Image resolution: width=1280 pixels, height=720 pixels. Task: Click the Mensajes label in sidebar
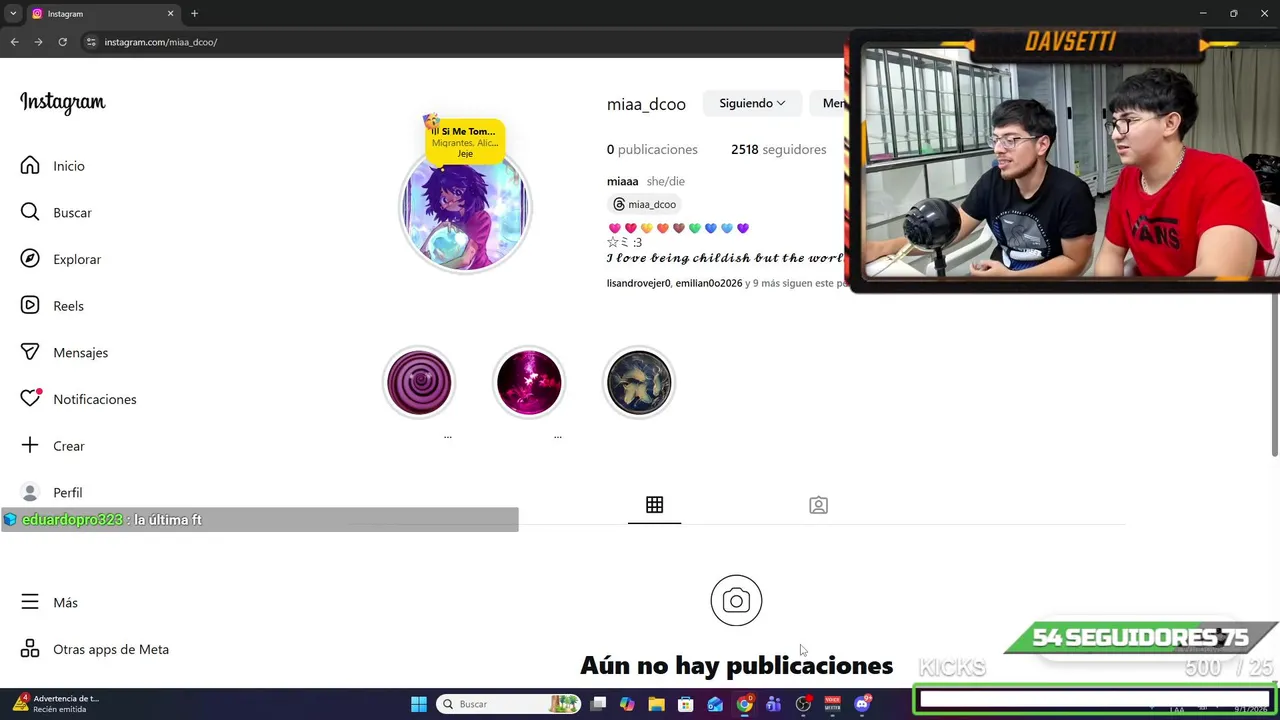tap(80, 352)
